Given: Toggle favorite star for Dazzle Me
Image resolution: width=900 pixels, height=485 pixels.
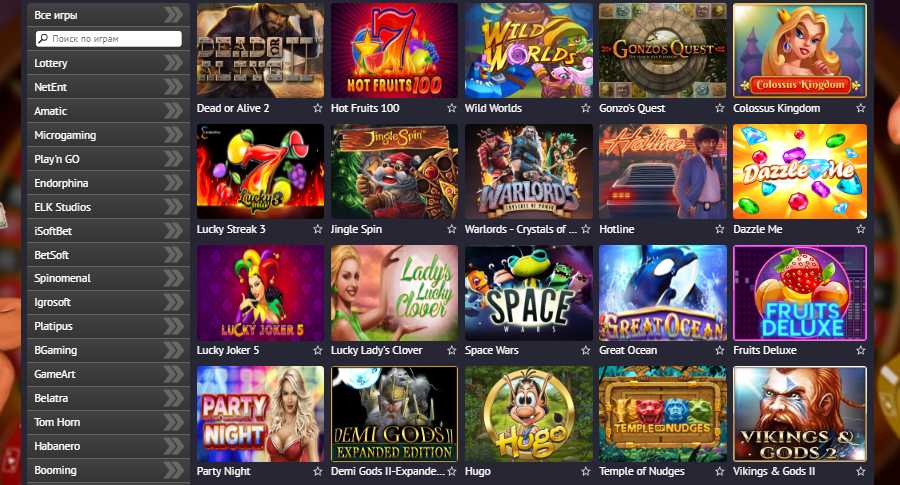Looking at the screenshot, I should coord(860,229).
